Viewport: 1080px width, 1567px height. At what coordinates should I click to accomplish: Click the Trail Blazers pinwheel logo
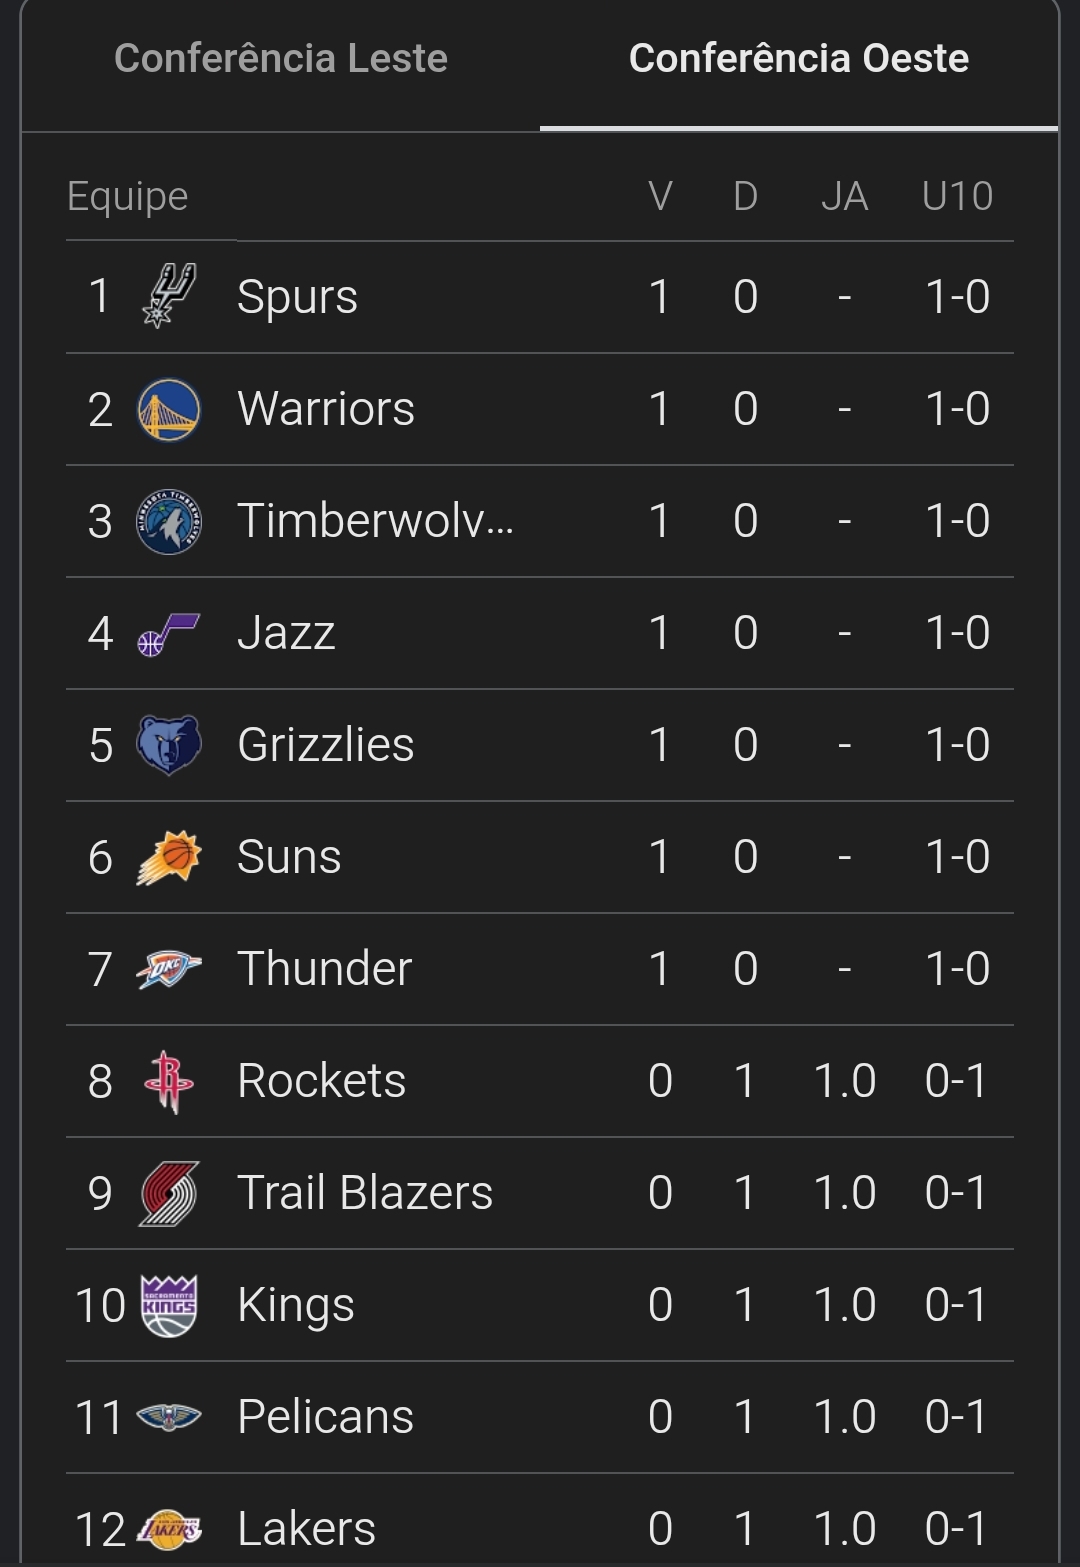[x=169, y=1193]
